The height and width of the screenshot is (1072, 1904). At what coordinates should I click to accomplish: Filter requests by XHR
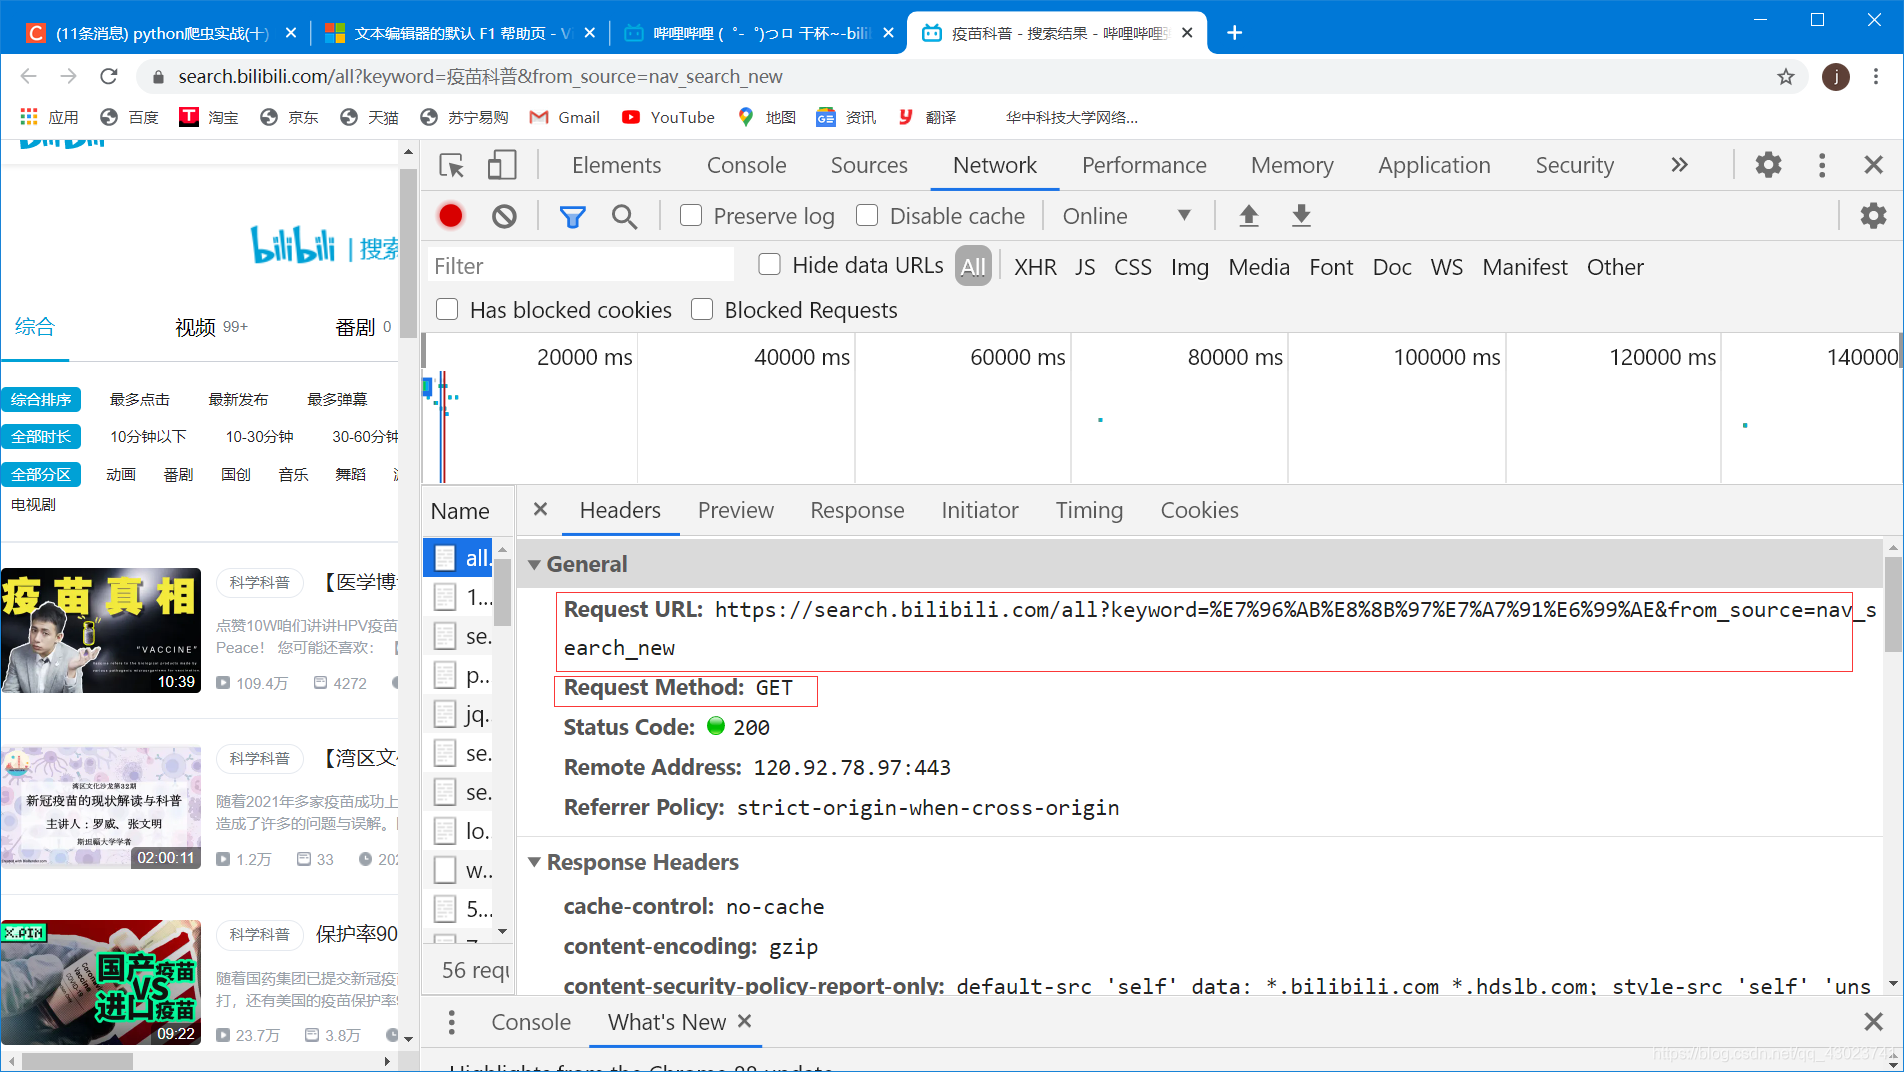1035,267
